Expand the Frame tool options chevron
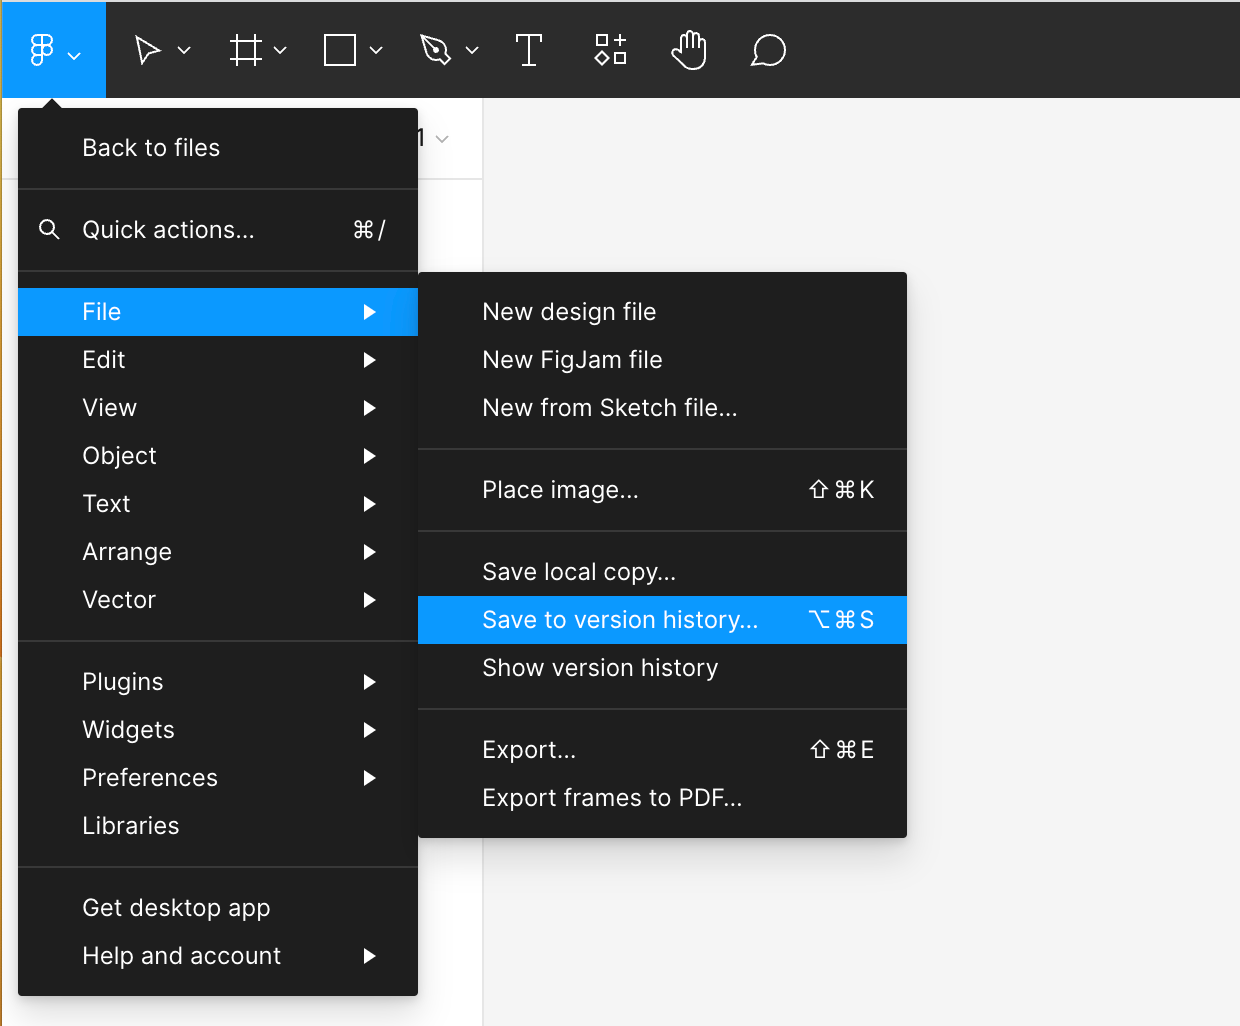Image resolution: width=1240 pixels, height=1026 pixels. [x=280, y=50]
